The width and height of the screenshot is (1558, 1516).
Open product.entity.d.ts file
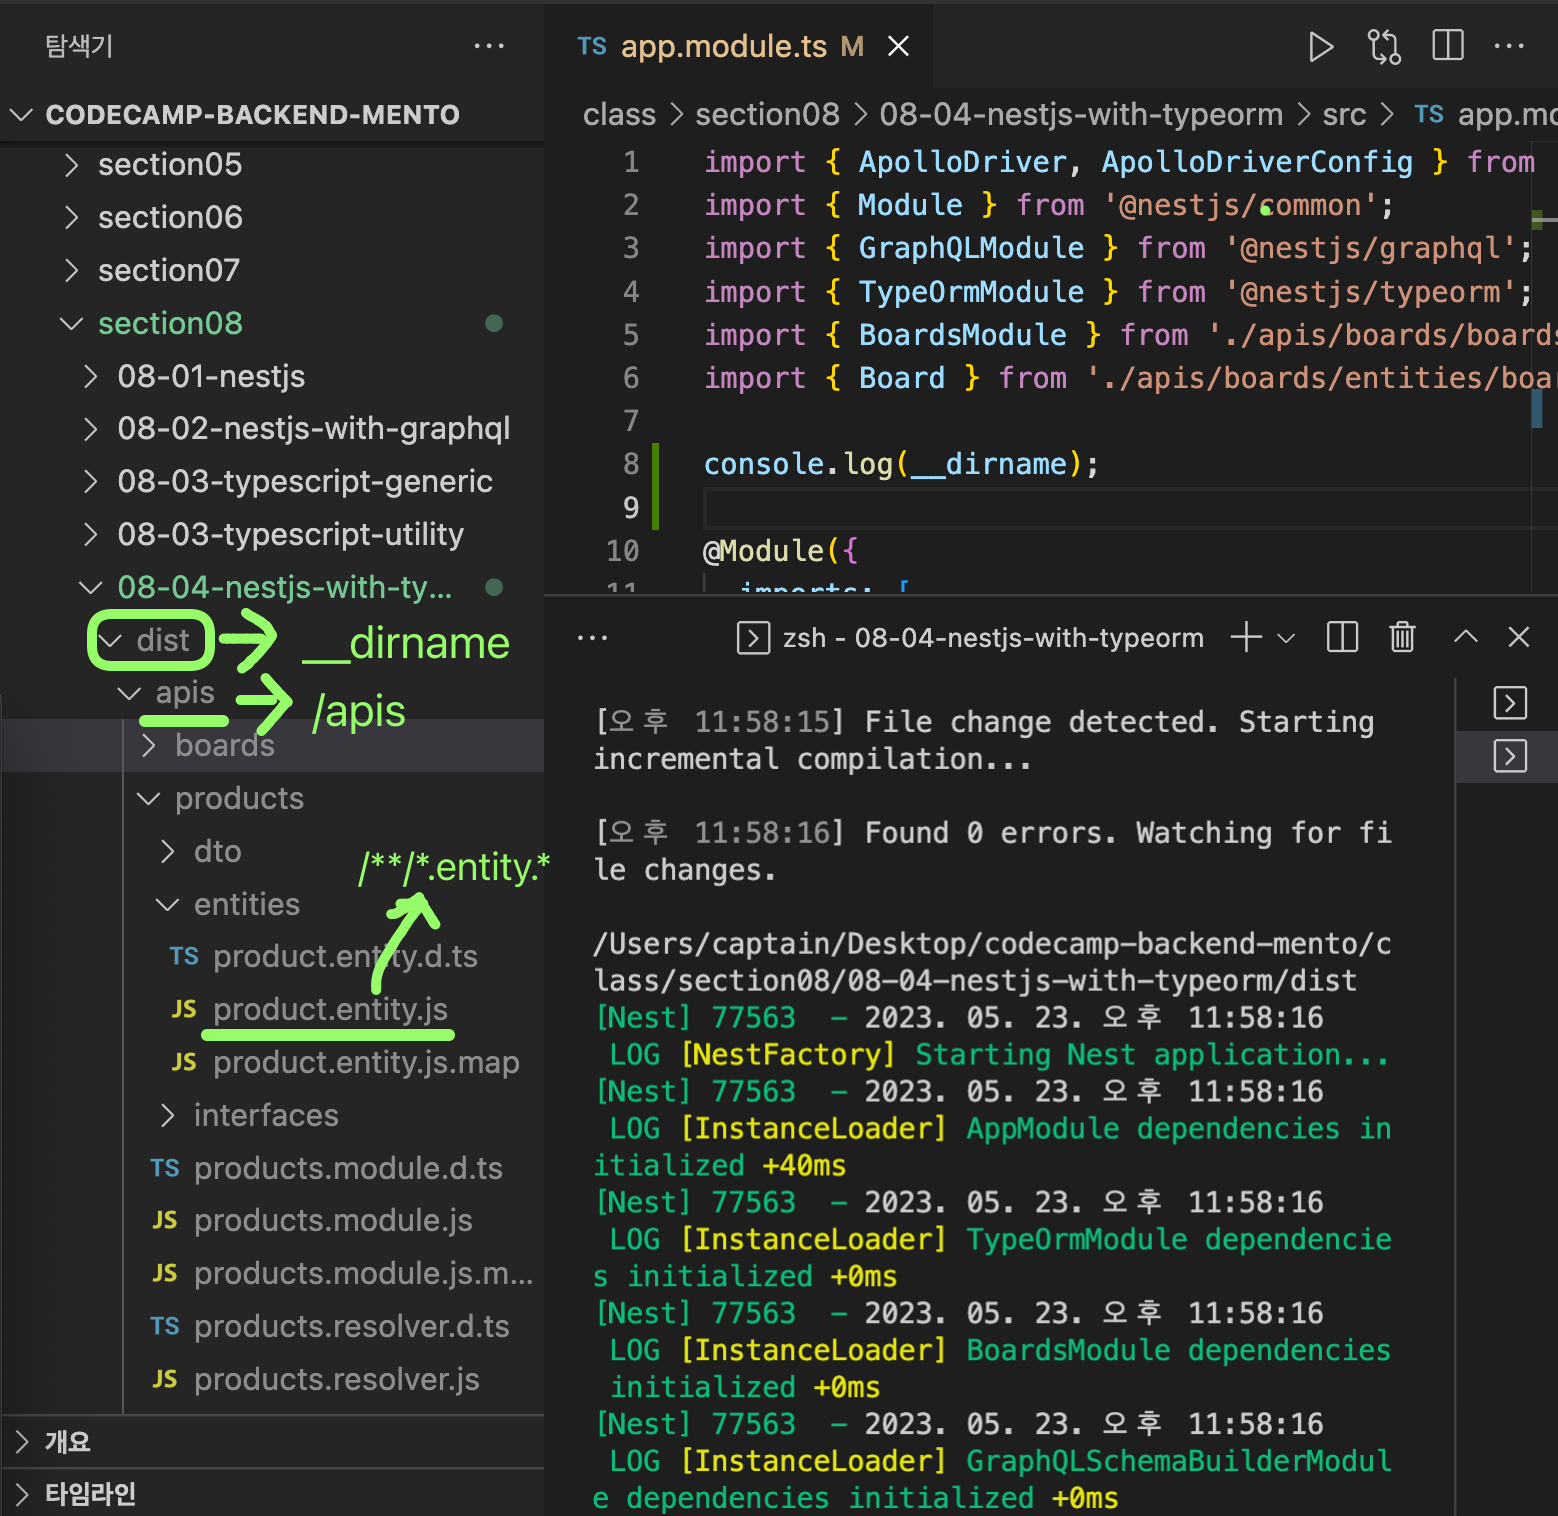coord(272,957)
